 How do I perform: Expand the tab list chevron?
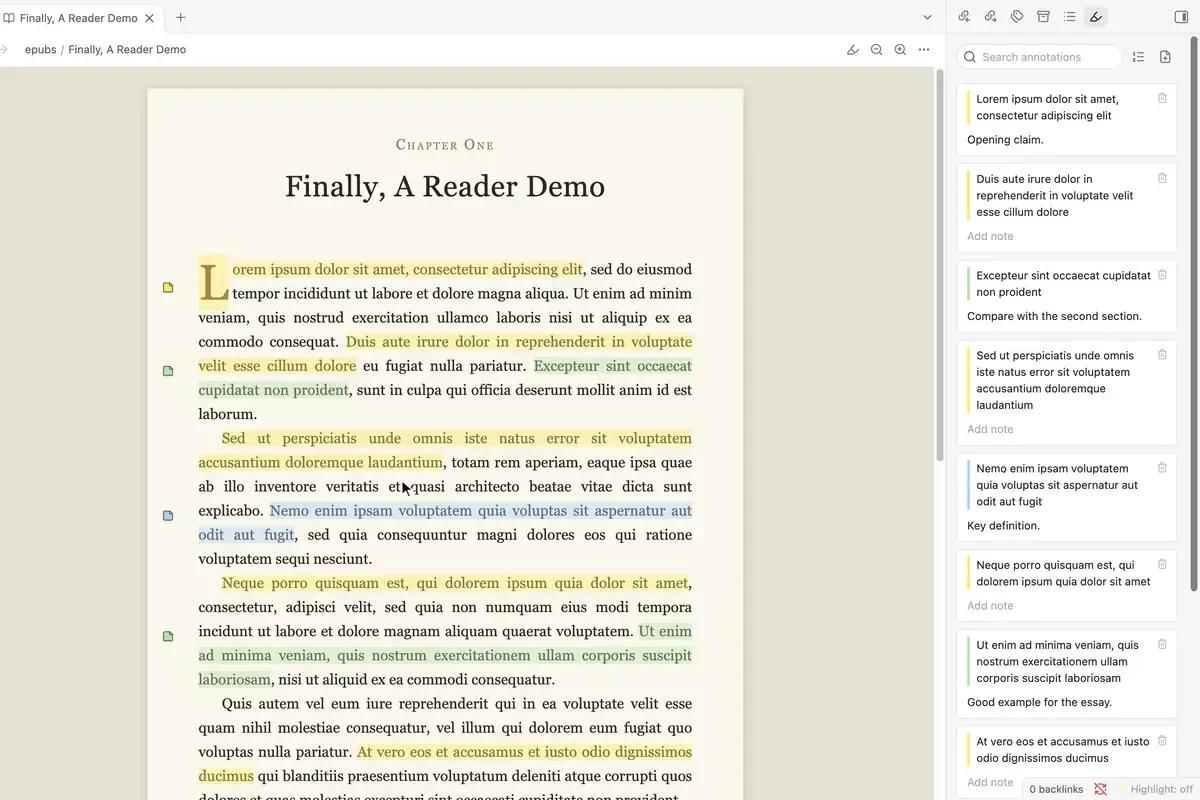[927, 17]
